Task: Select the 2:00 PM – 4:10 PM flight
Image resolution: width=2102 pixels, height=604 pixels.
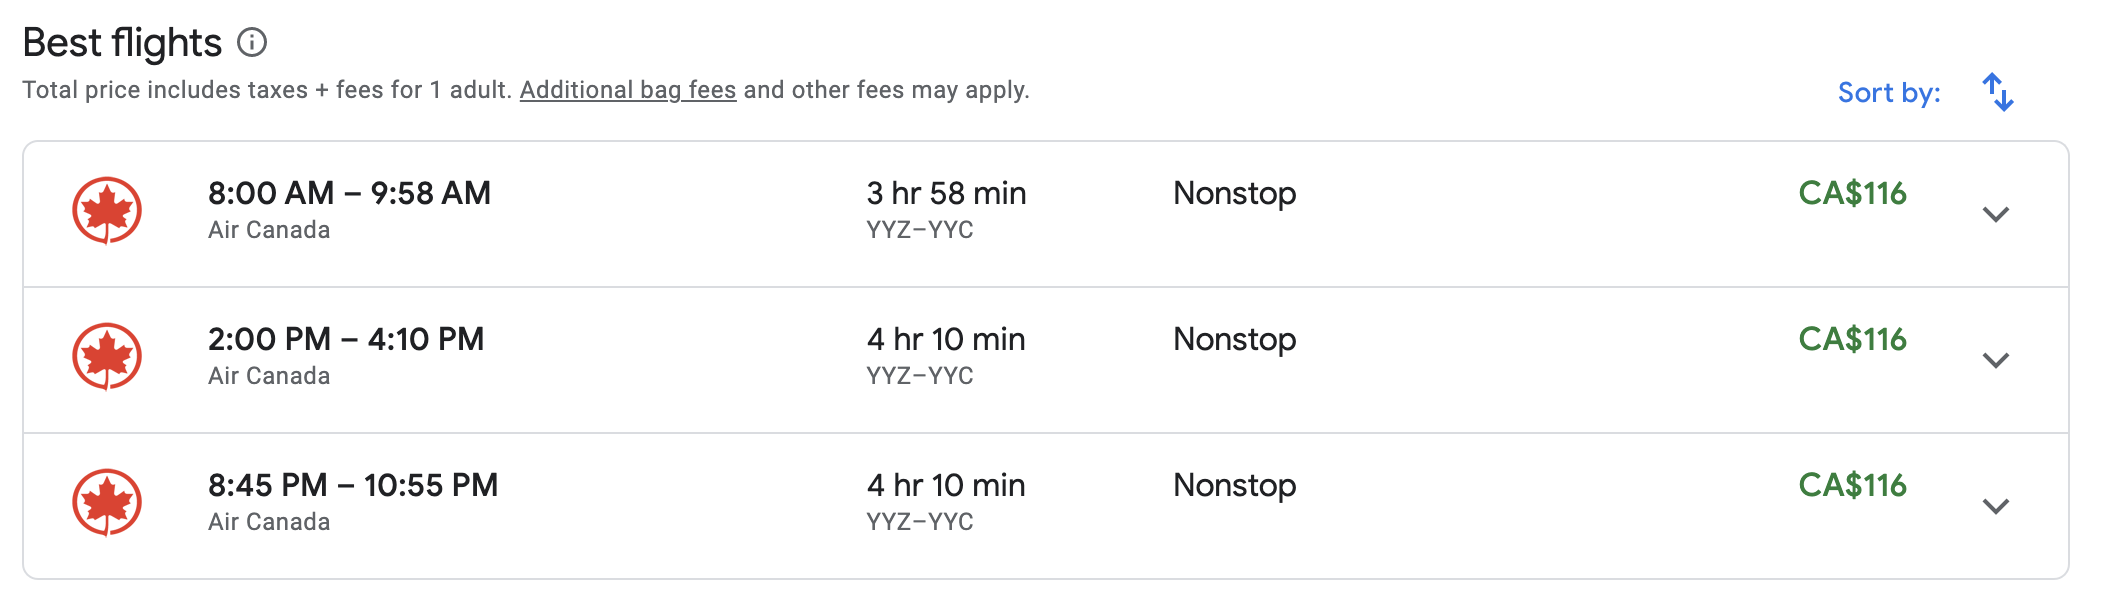Action: pyautogui.click(x=346, y=339)
